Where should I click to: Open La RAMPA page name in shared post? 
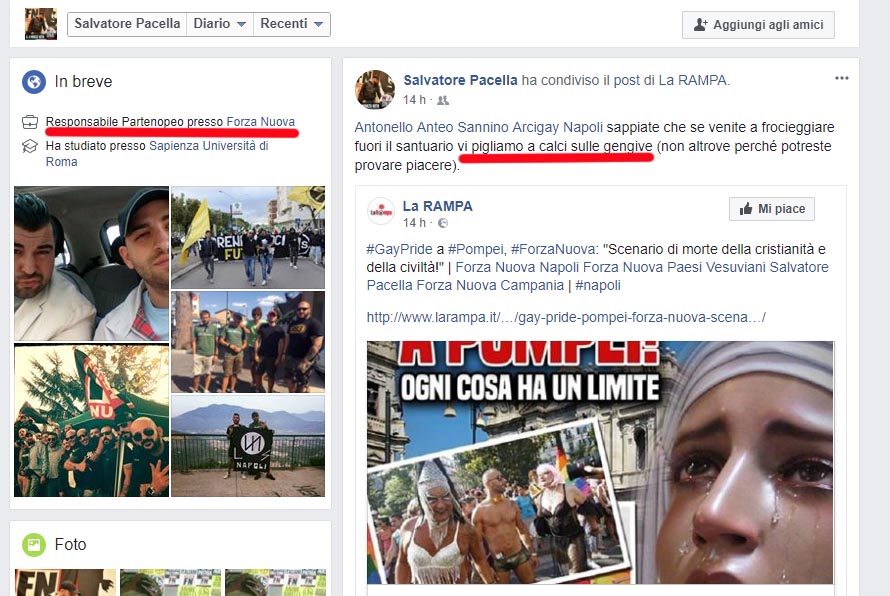(x=438, y=206)
